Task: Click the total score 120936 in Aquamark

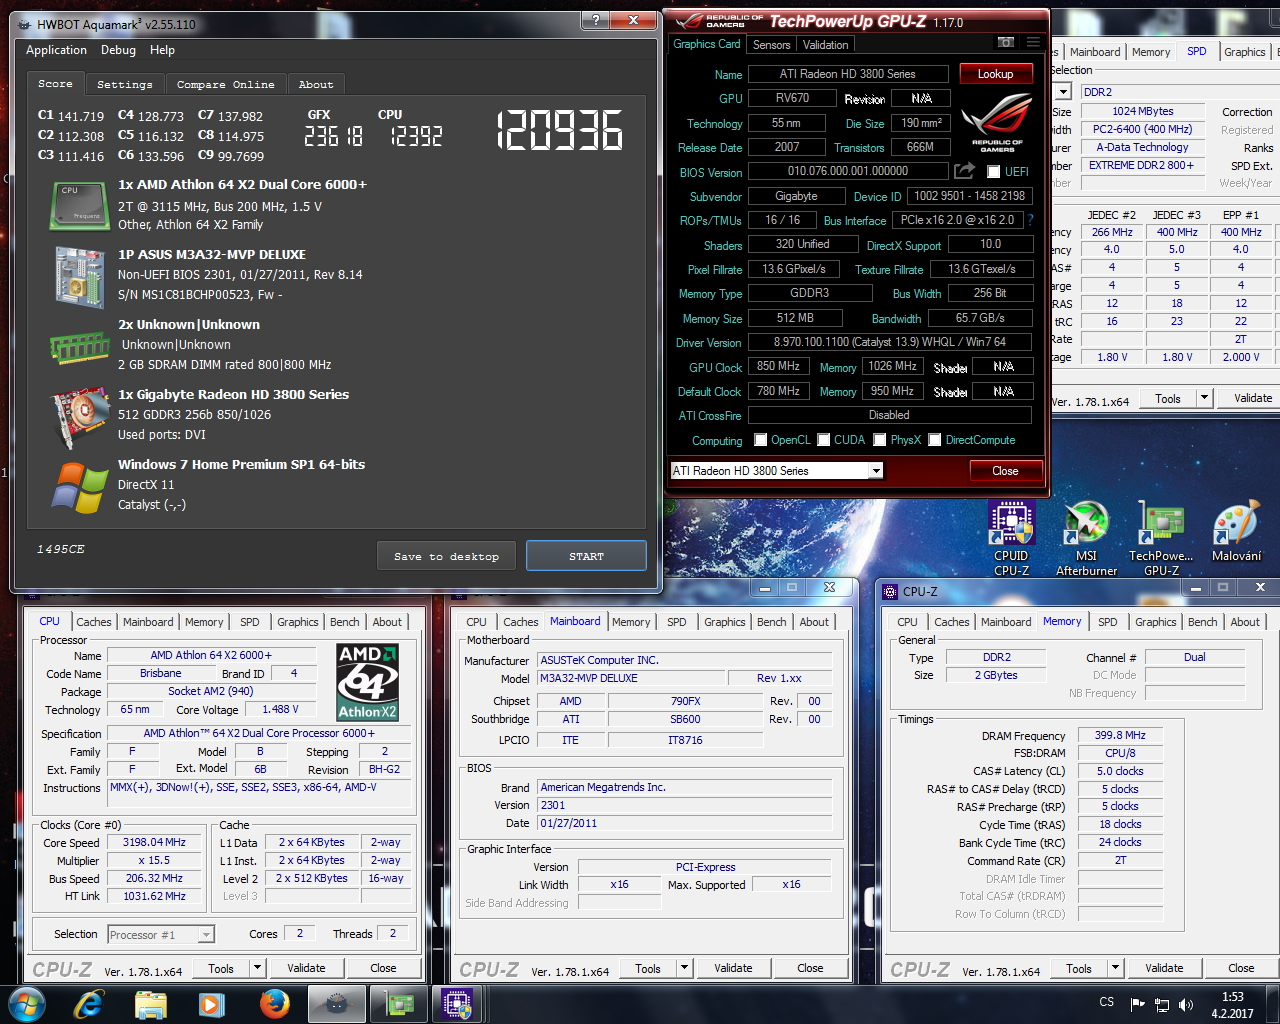Action: (x=560, y=132)
